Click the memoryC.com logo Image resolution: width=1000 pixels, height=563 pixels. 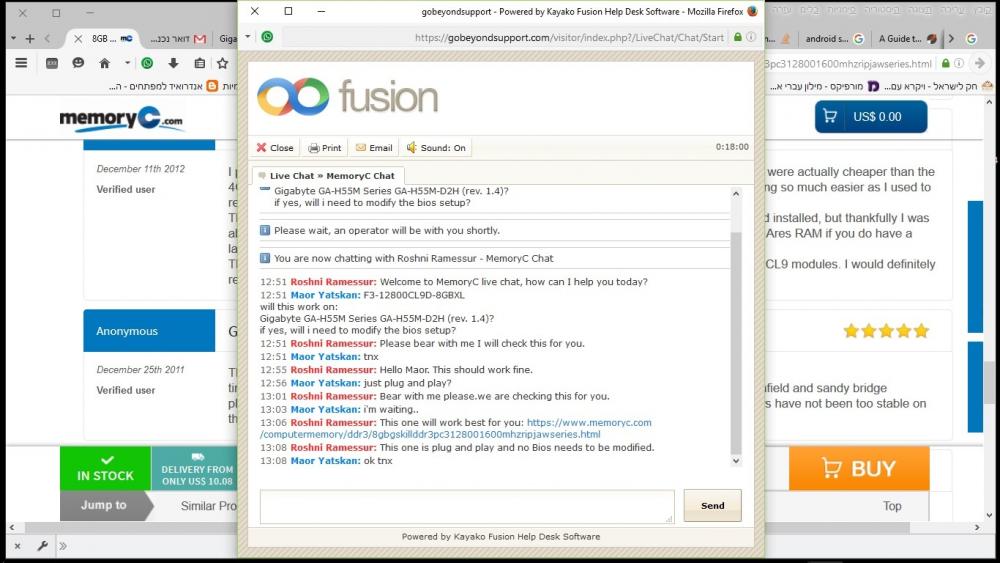click(121, 119)
